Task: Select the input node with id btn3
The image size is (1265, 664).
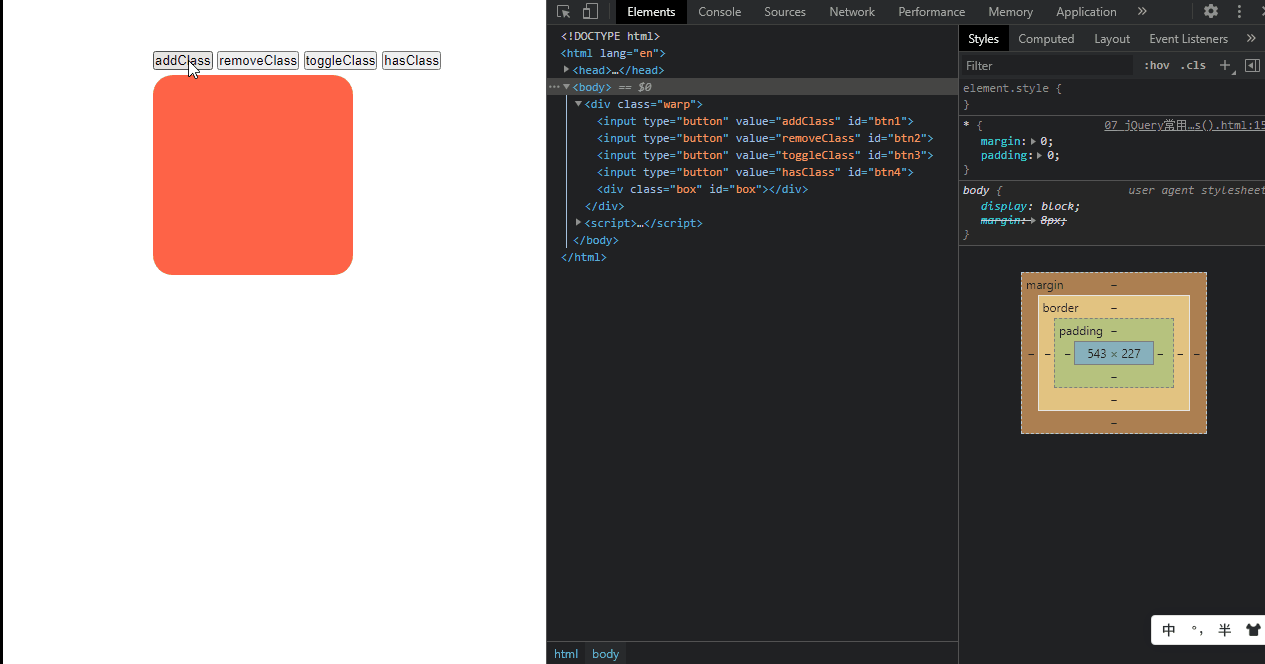Action: [765, 155]
